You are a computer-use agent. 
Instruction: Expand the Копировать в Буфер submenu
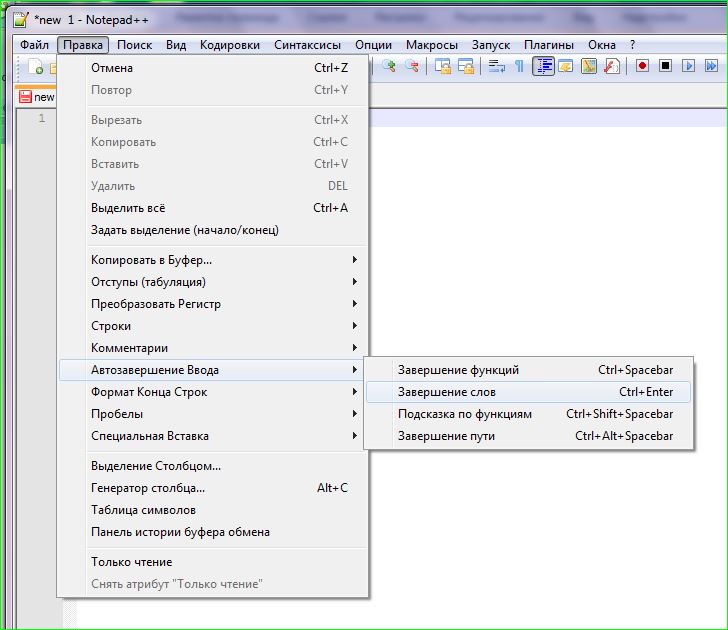[214, 260]
